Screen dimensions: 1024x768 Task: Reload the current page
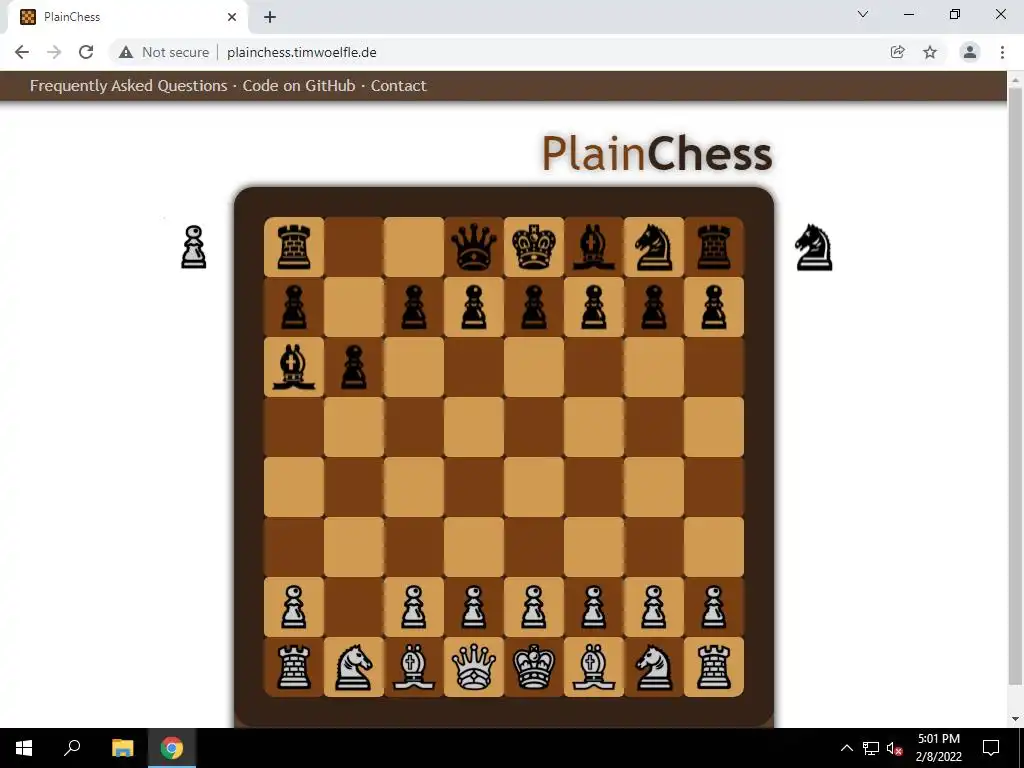coord(86,52)
